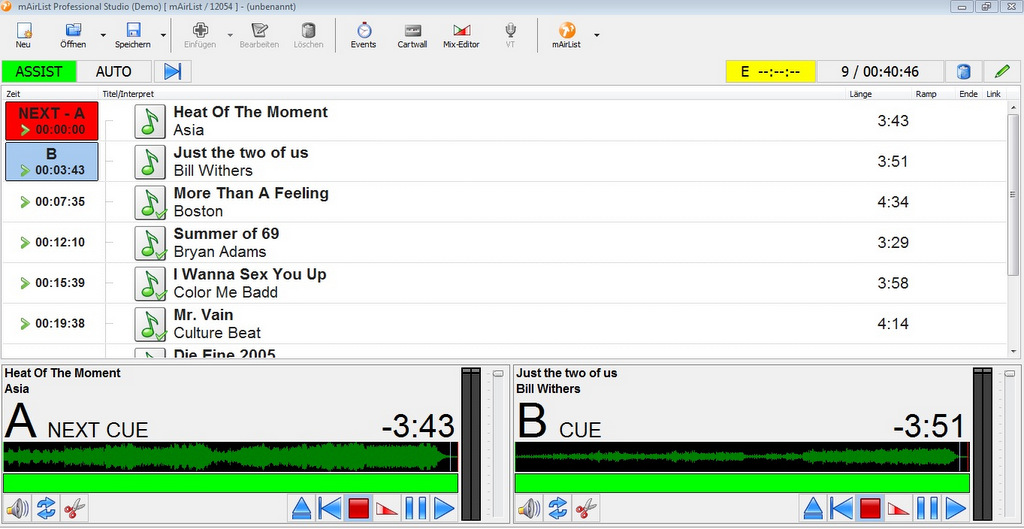Image resolution: width=1024 pixels, height=529 pixels.
Task: Expand the Öffnen dropdown arrow
Action: point(103,35)
